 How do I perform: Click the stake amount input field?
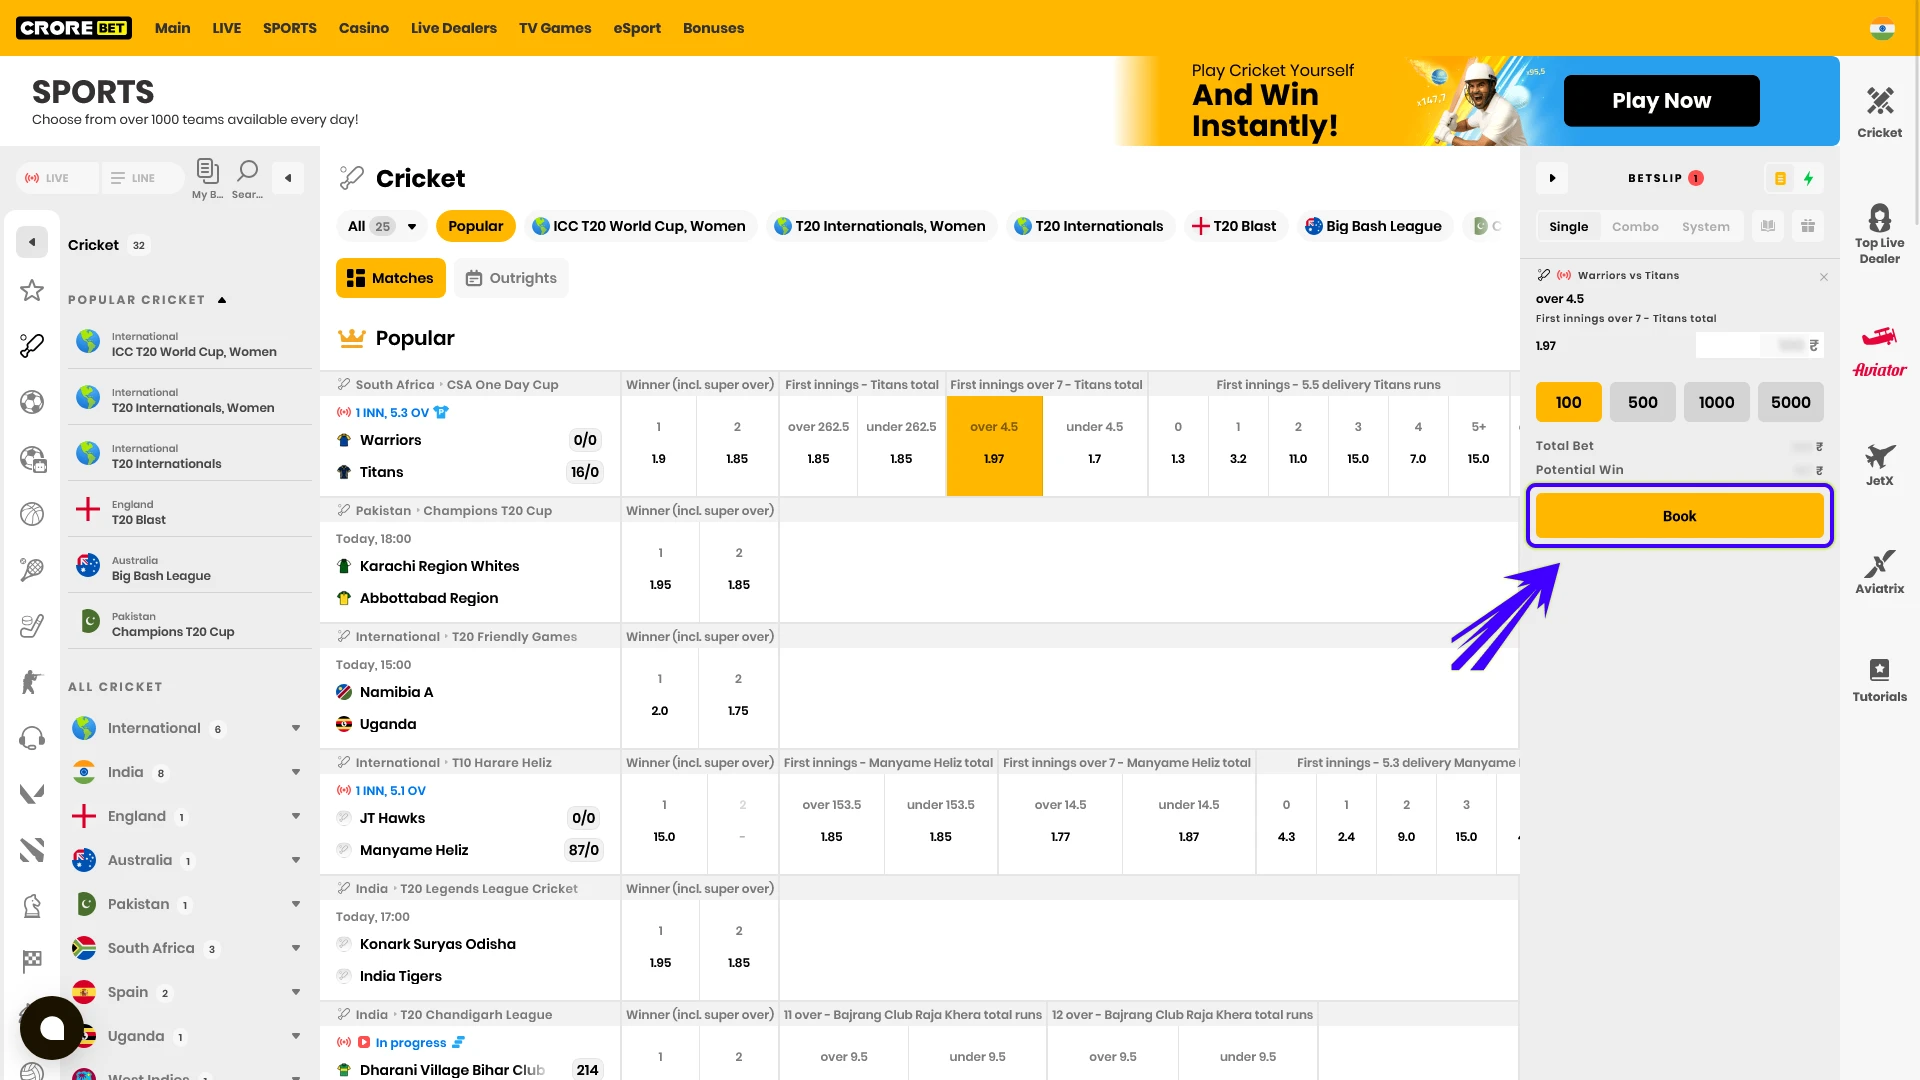[1756, 345]
